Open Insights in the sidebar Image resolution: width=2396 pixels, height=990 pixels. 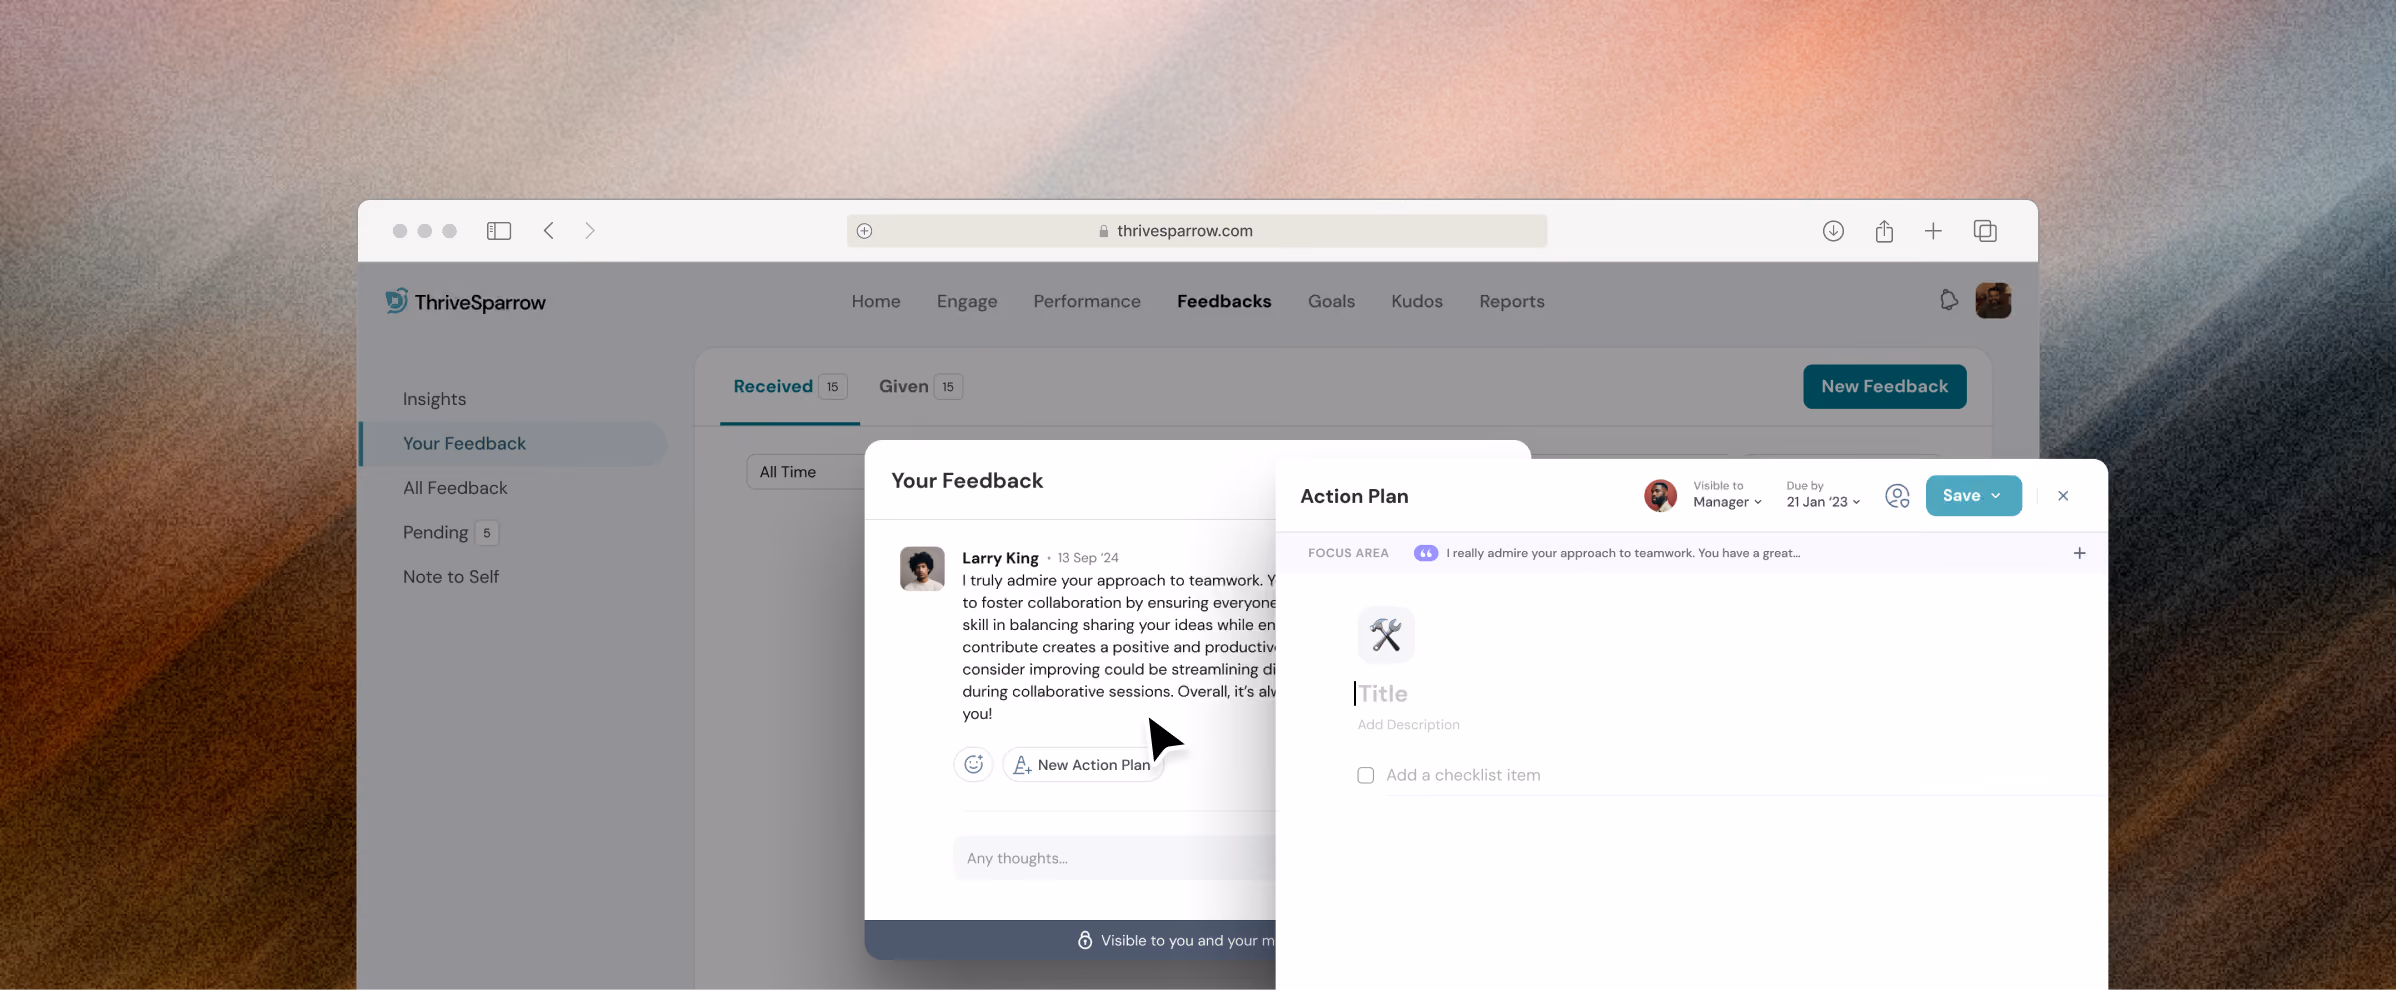tap(434, 399)
